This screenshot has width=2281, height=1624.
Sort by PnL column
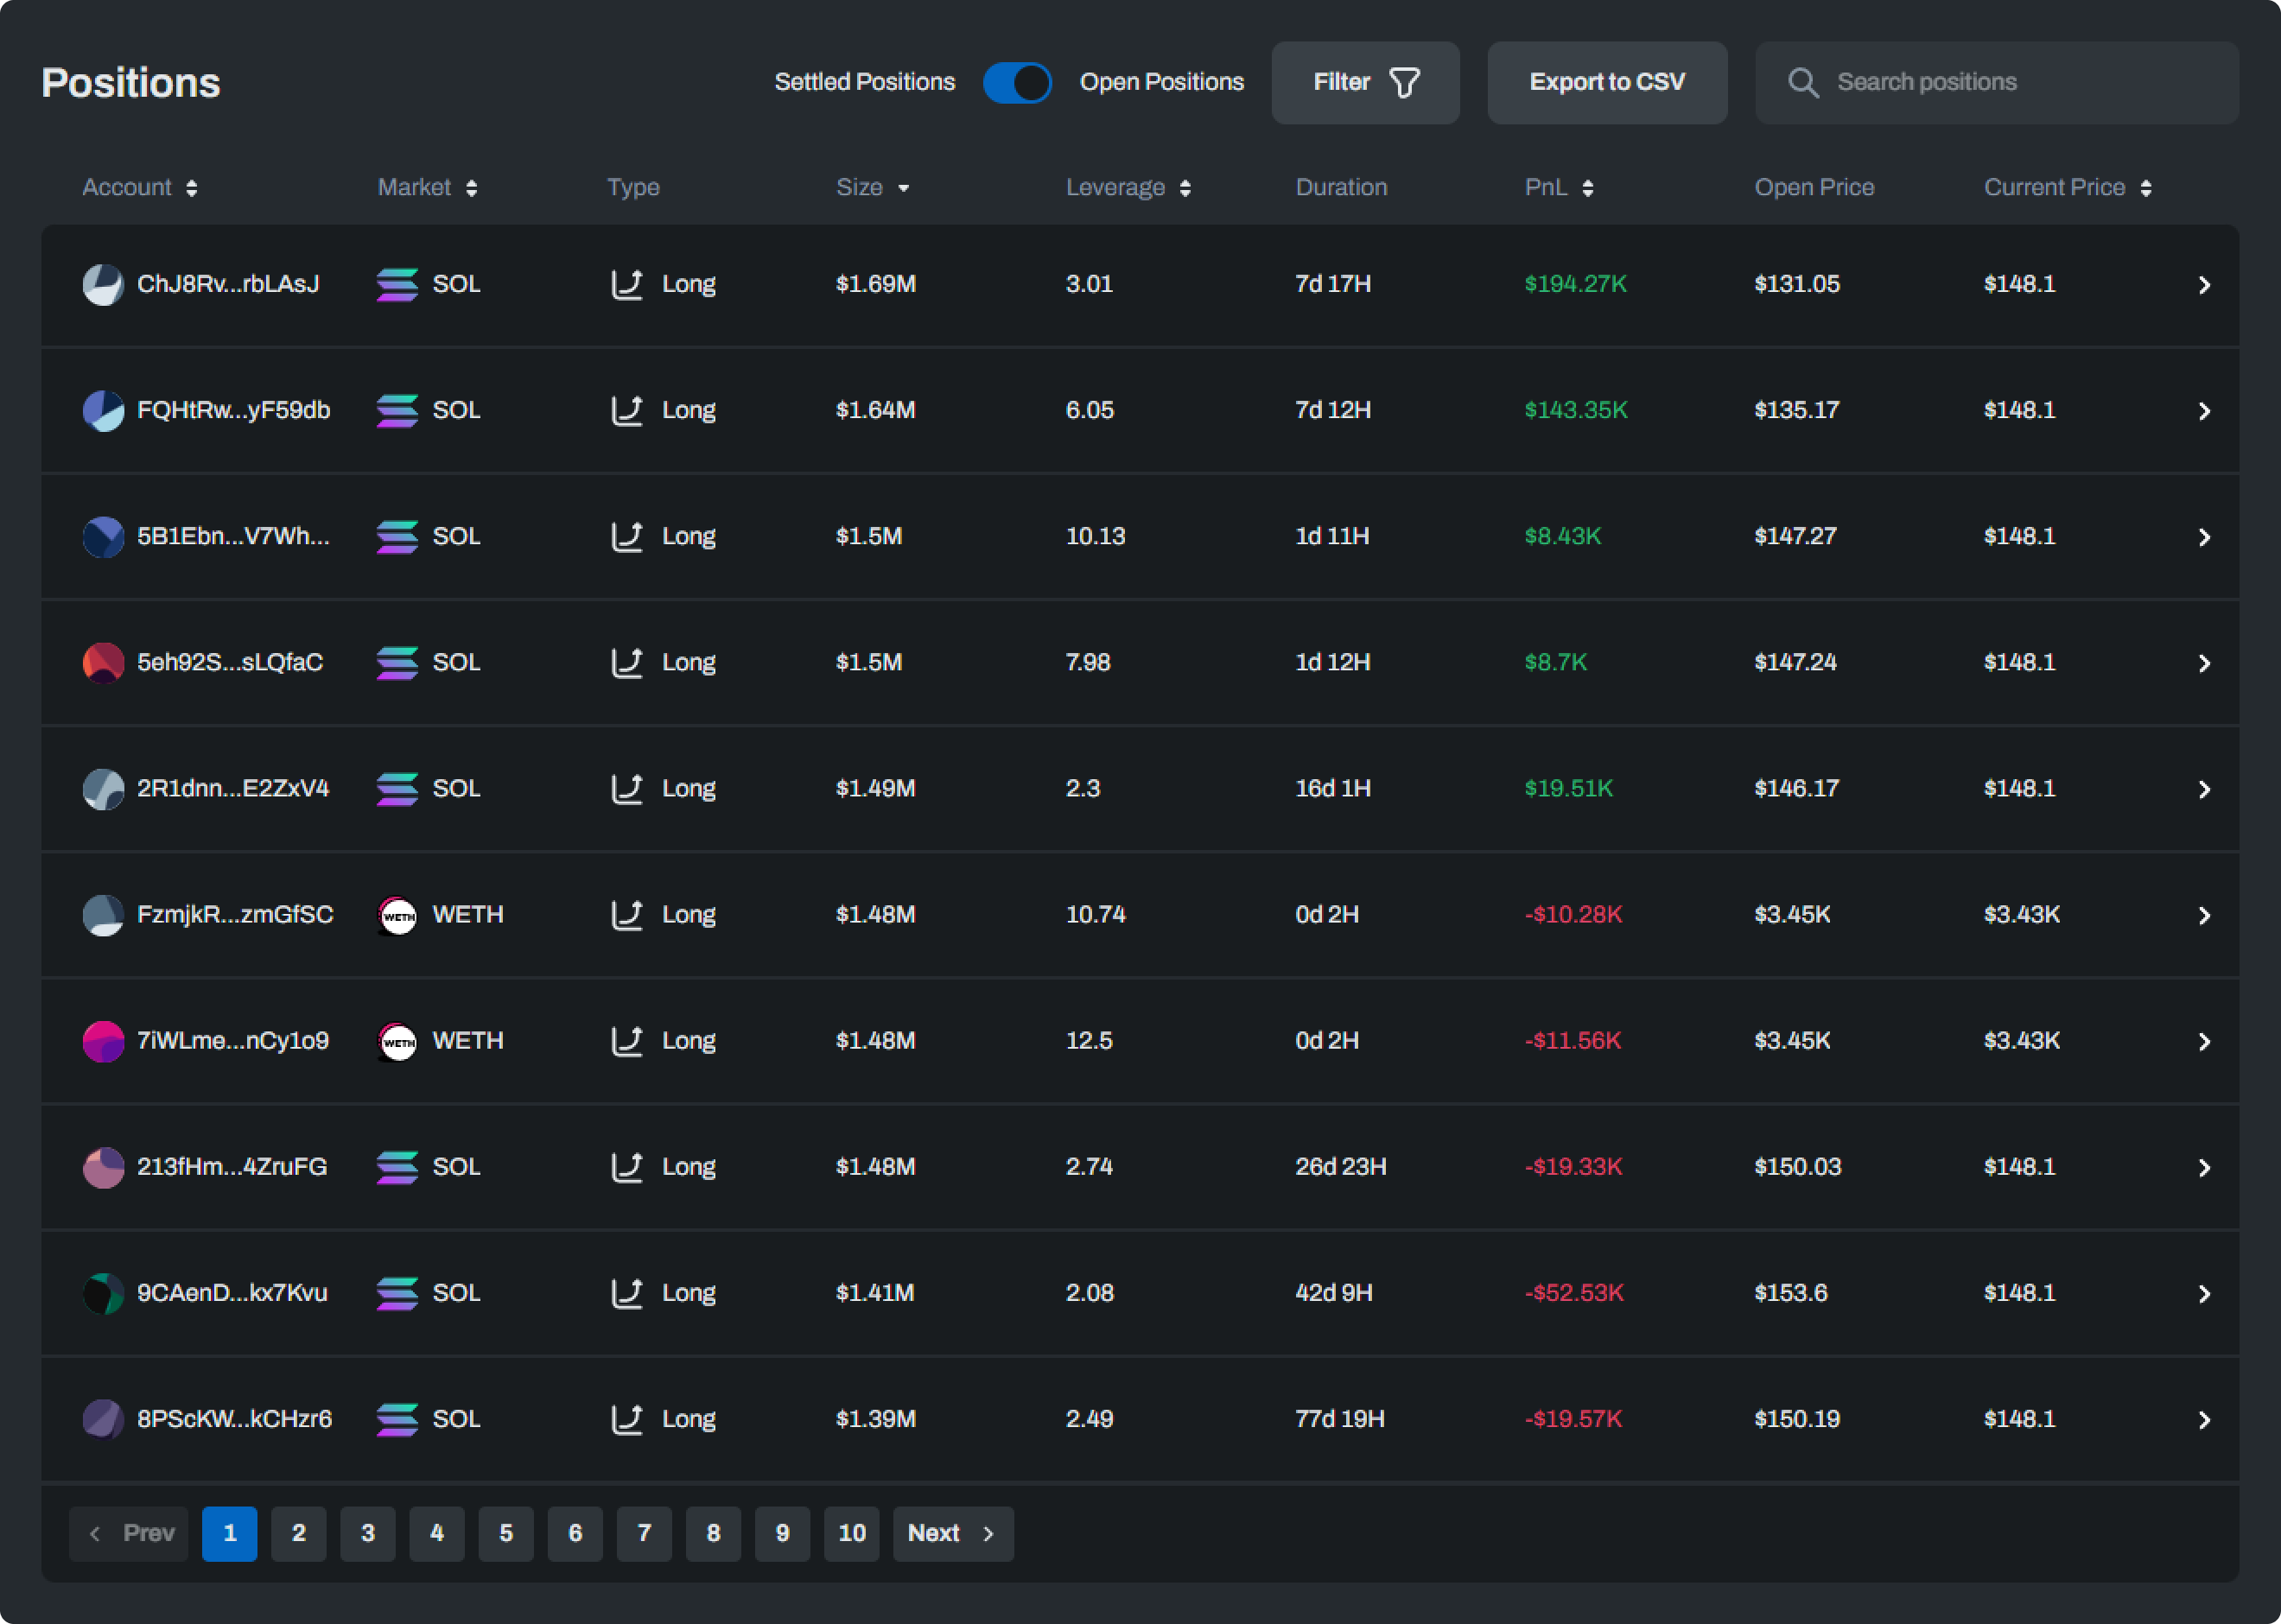[1559, 187]
